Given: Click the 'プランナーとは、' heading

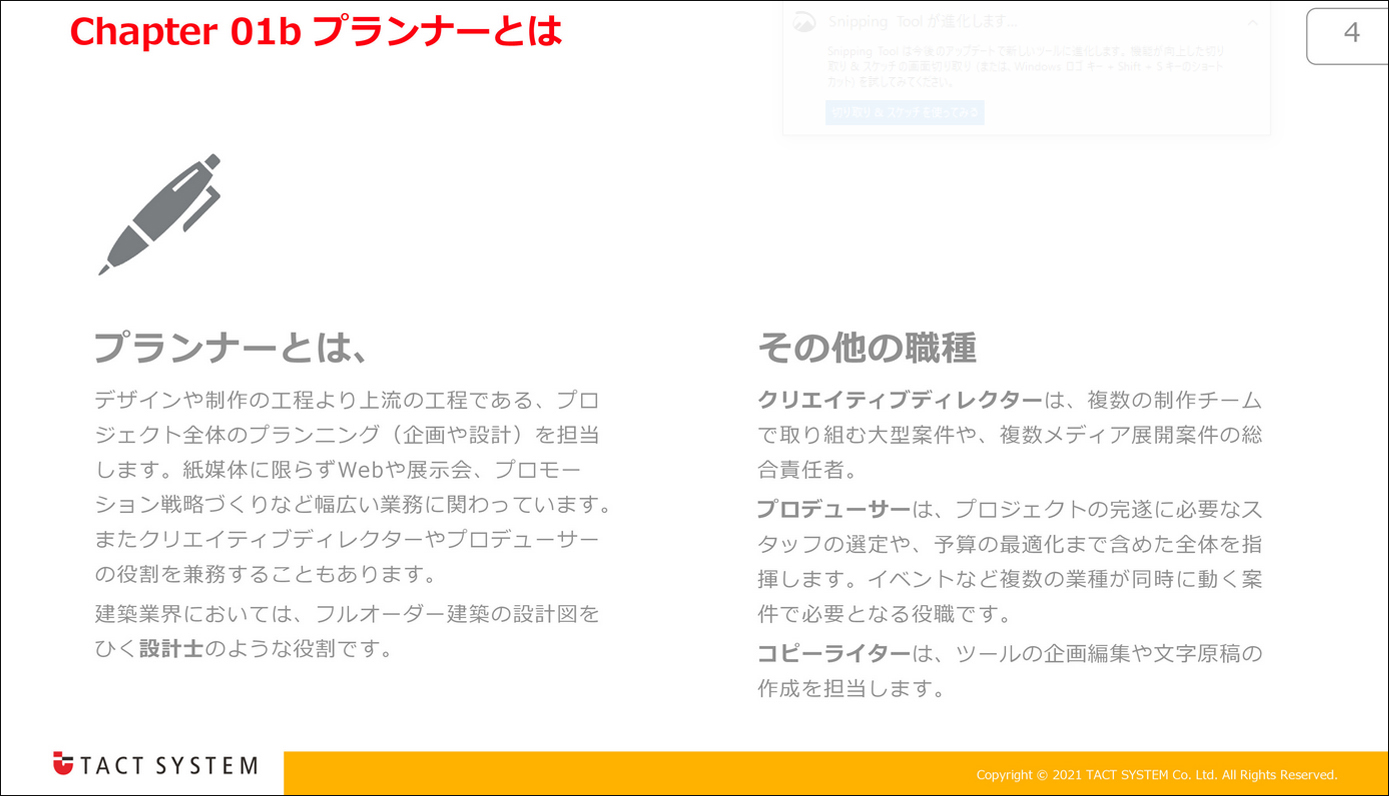Looking at the screenshot, I should [x=231, y=347].
